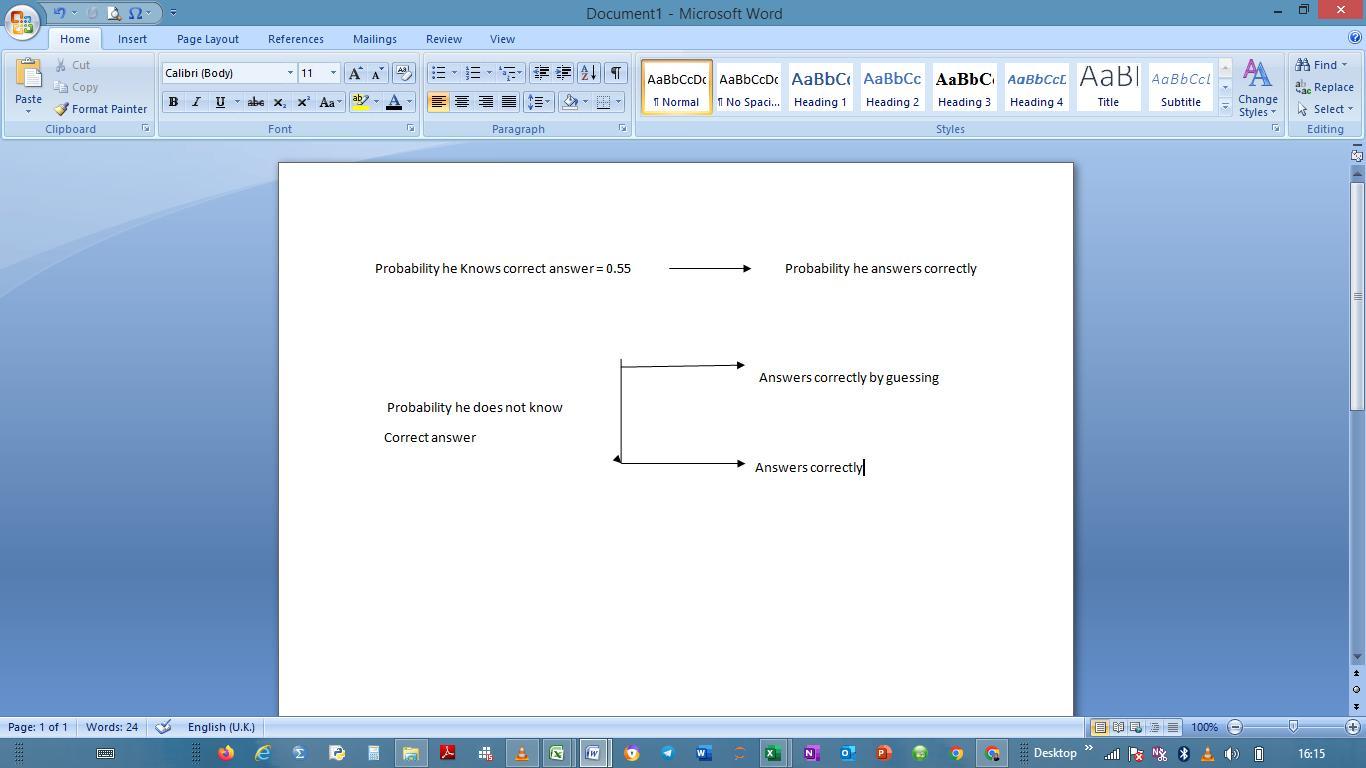Select Align Text Left

click(438, 102)
